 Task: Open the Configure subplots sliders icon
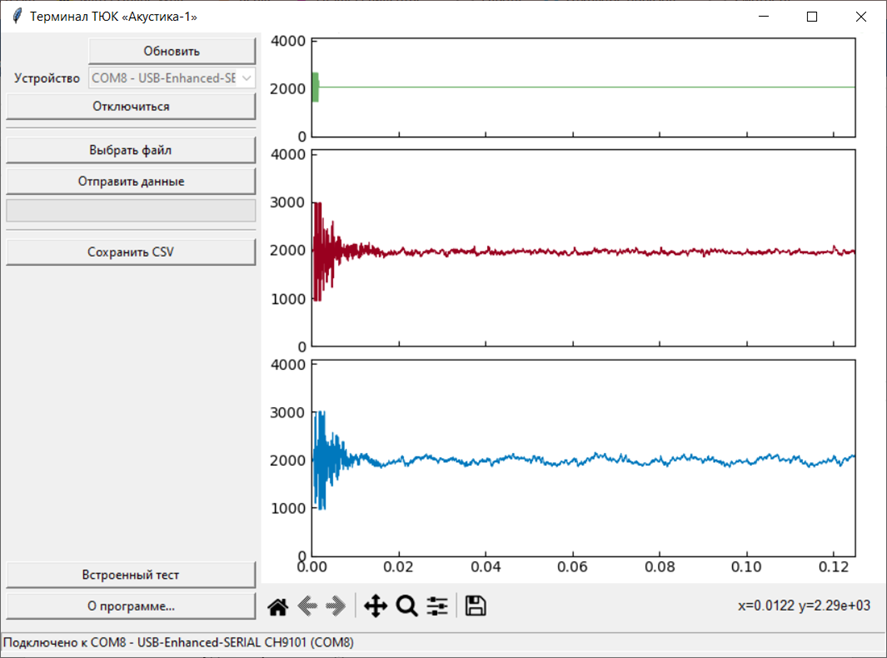tap(437, 606)
